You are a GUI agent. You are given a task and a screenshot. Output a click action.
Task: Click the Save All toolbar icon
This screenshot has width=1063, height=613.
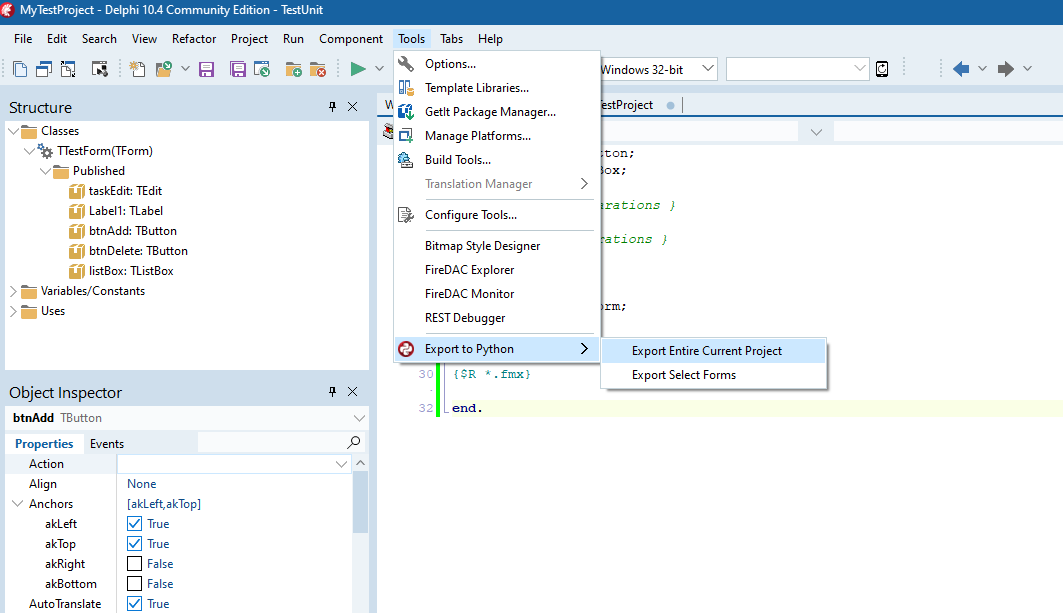point(236,68)
